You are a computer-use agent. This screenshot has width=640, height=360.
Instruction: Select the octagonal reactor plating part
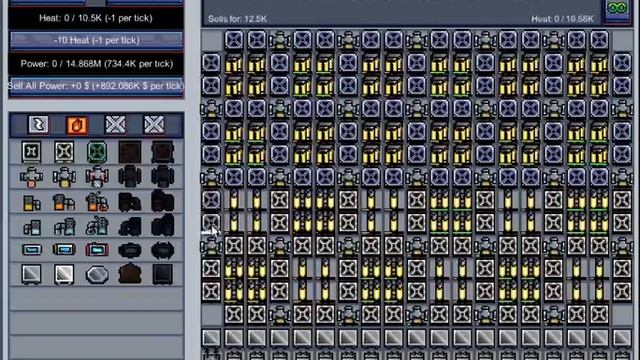tap(97, 274)
